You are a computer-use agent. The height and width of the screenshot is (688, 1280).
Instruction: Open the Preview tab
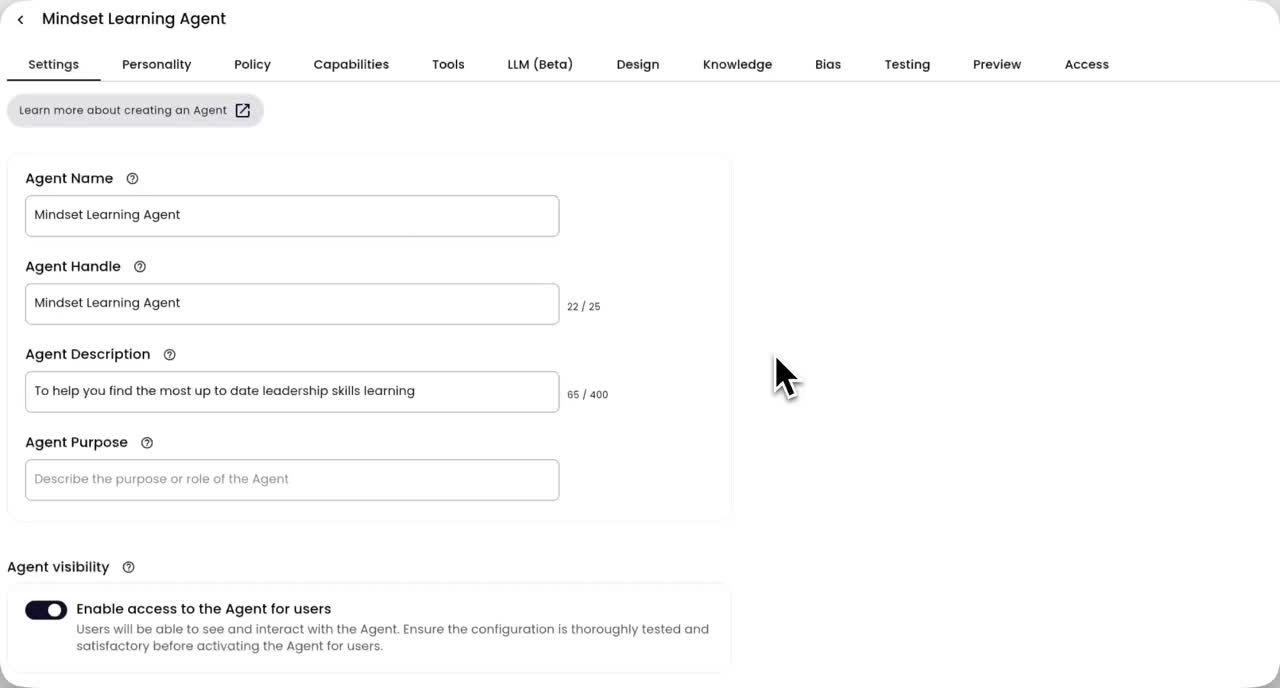(x=997, y=64)
